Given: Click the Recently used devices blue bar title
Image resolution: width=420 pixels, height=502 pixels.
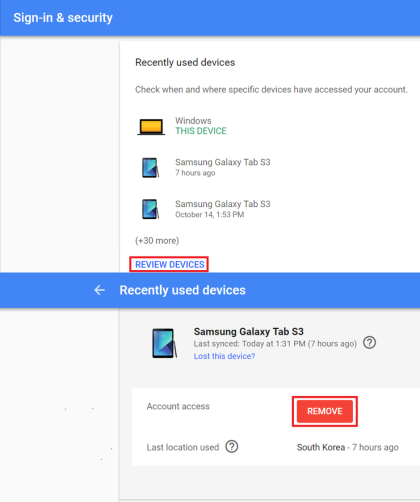Looking at the screenshot, I should click(183, 290).
